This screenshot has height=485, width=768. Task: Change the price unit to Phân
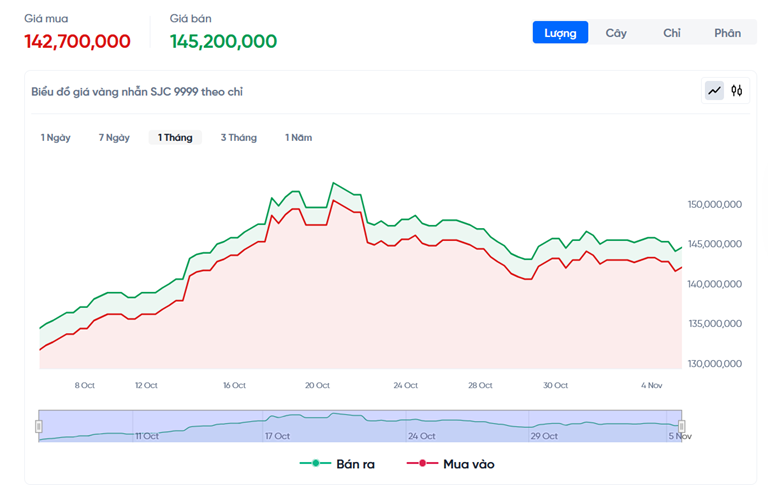tap(727, 33)
